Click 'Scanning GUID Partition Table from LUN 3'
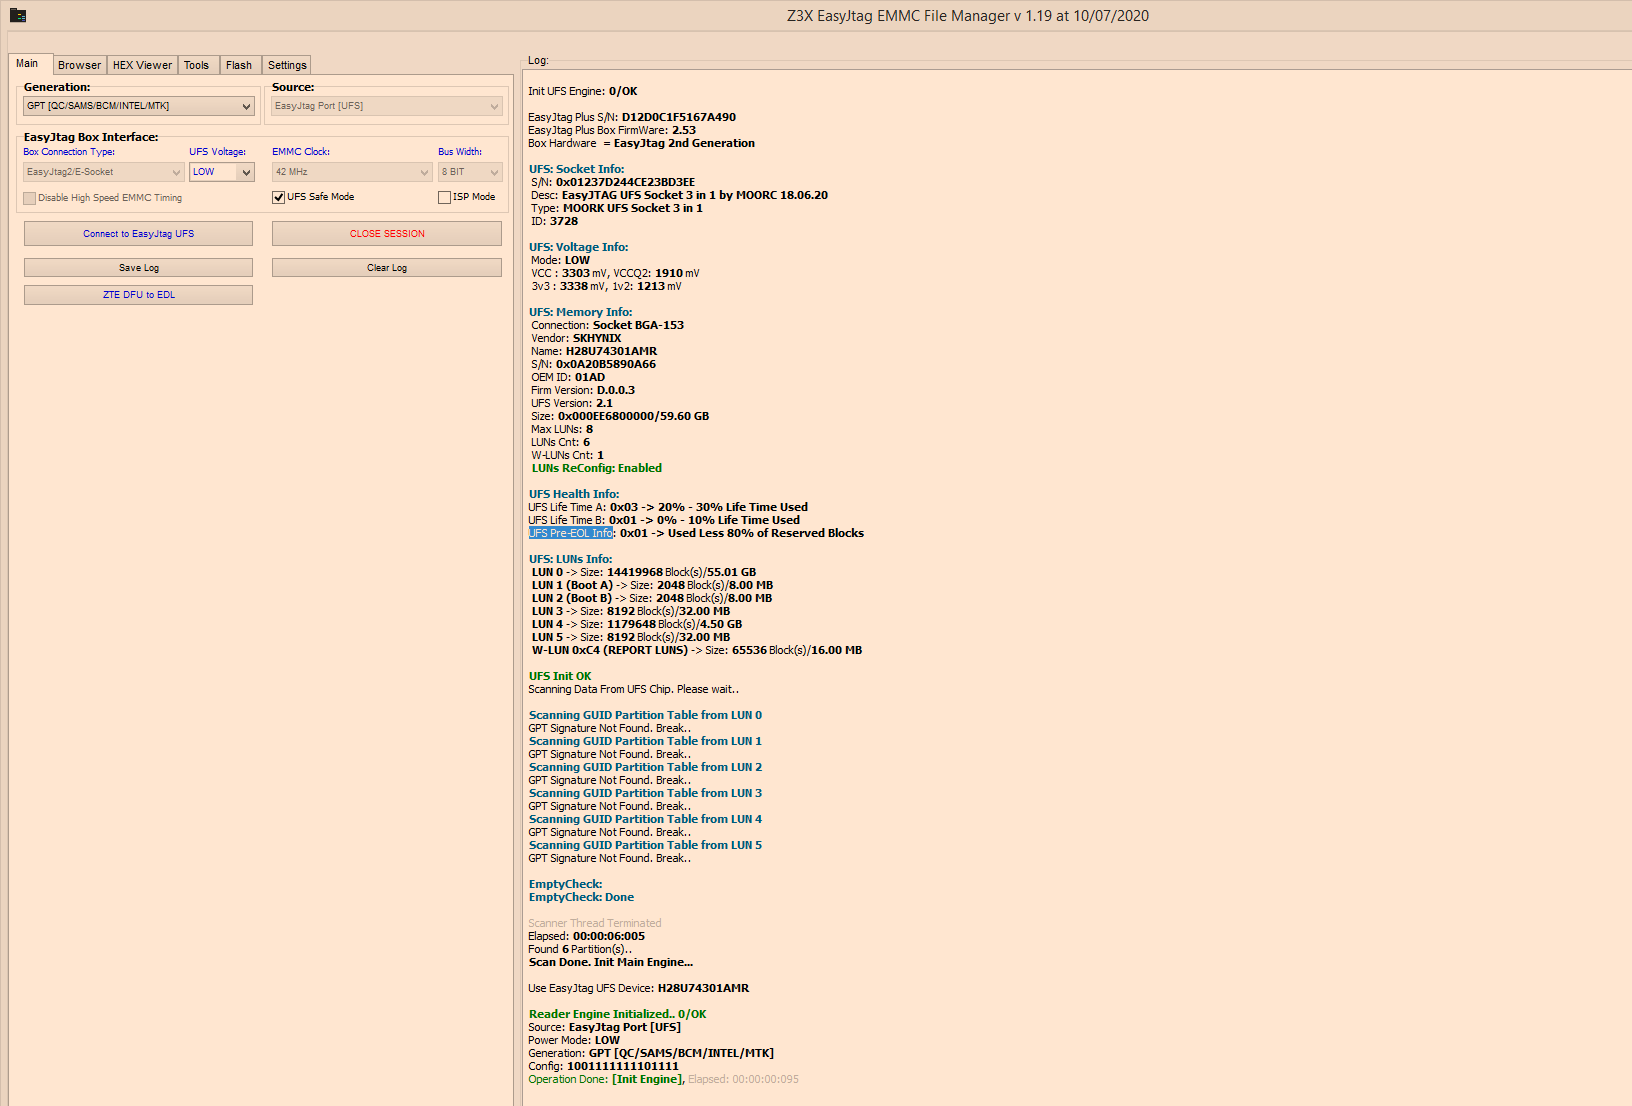The height and width of the screenshot is (1106, 1632). pos(645,793)
